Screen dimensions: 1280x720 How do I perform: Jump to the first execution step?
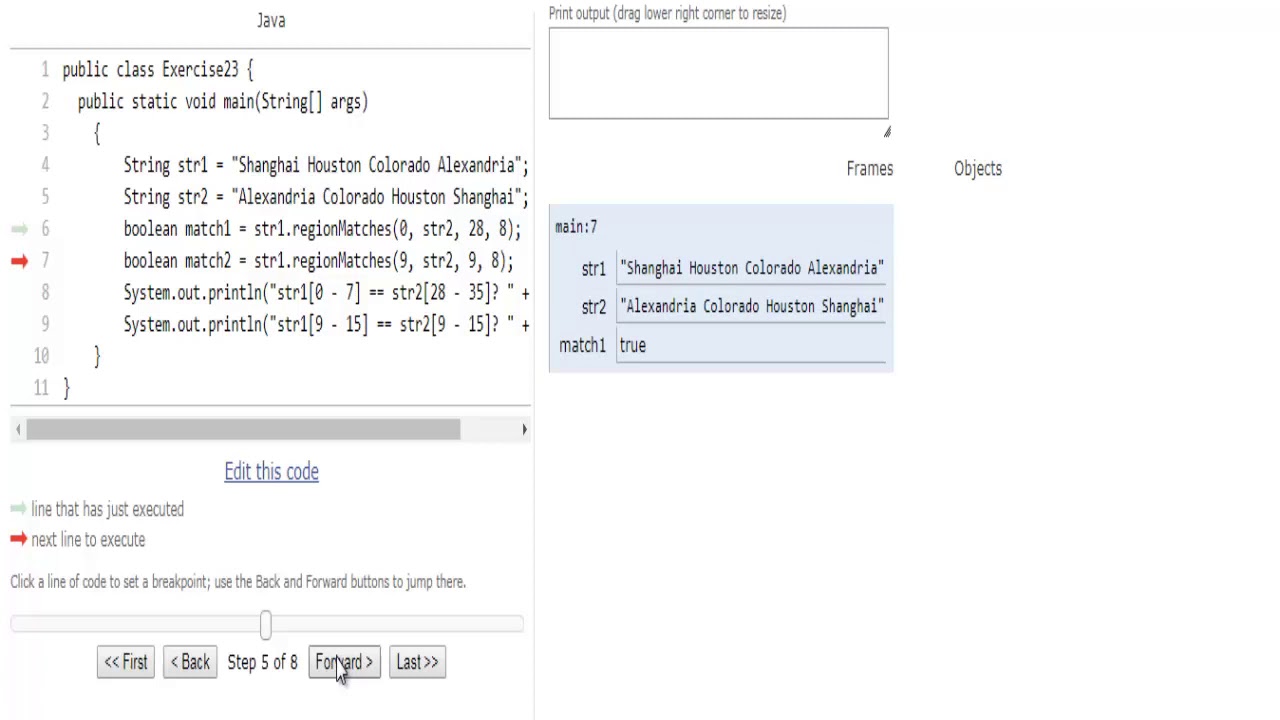(126, 662)
